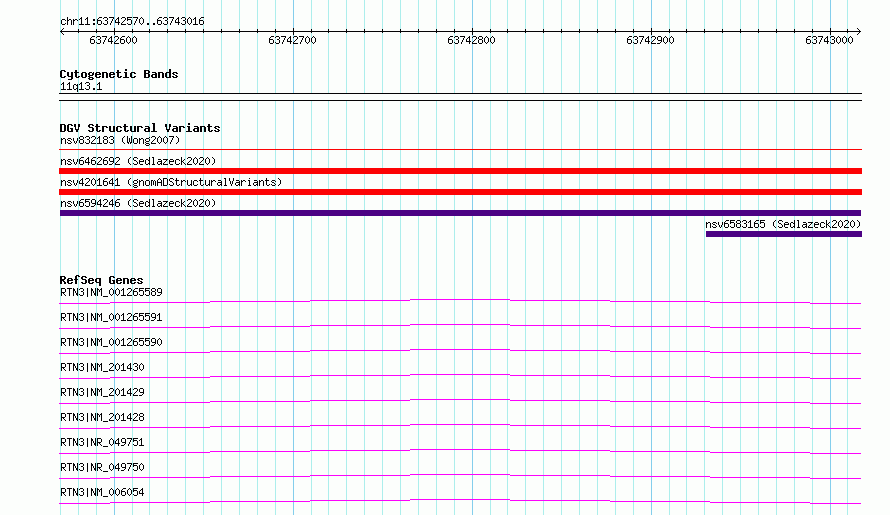Click the magenta intron line of NM_006054
890x515 pixels.
click(460, 500)
